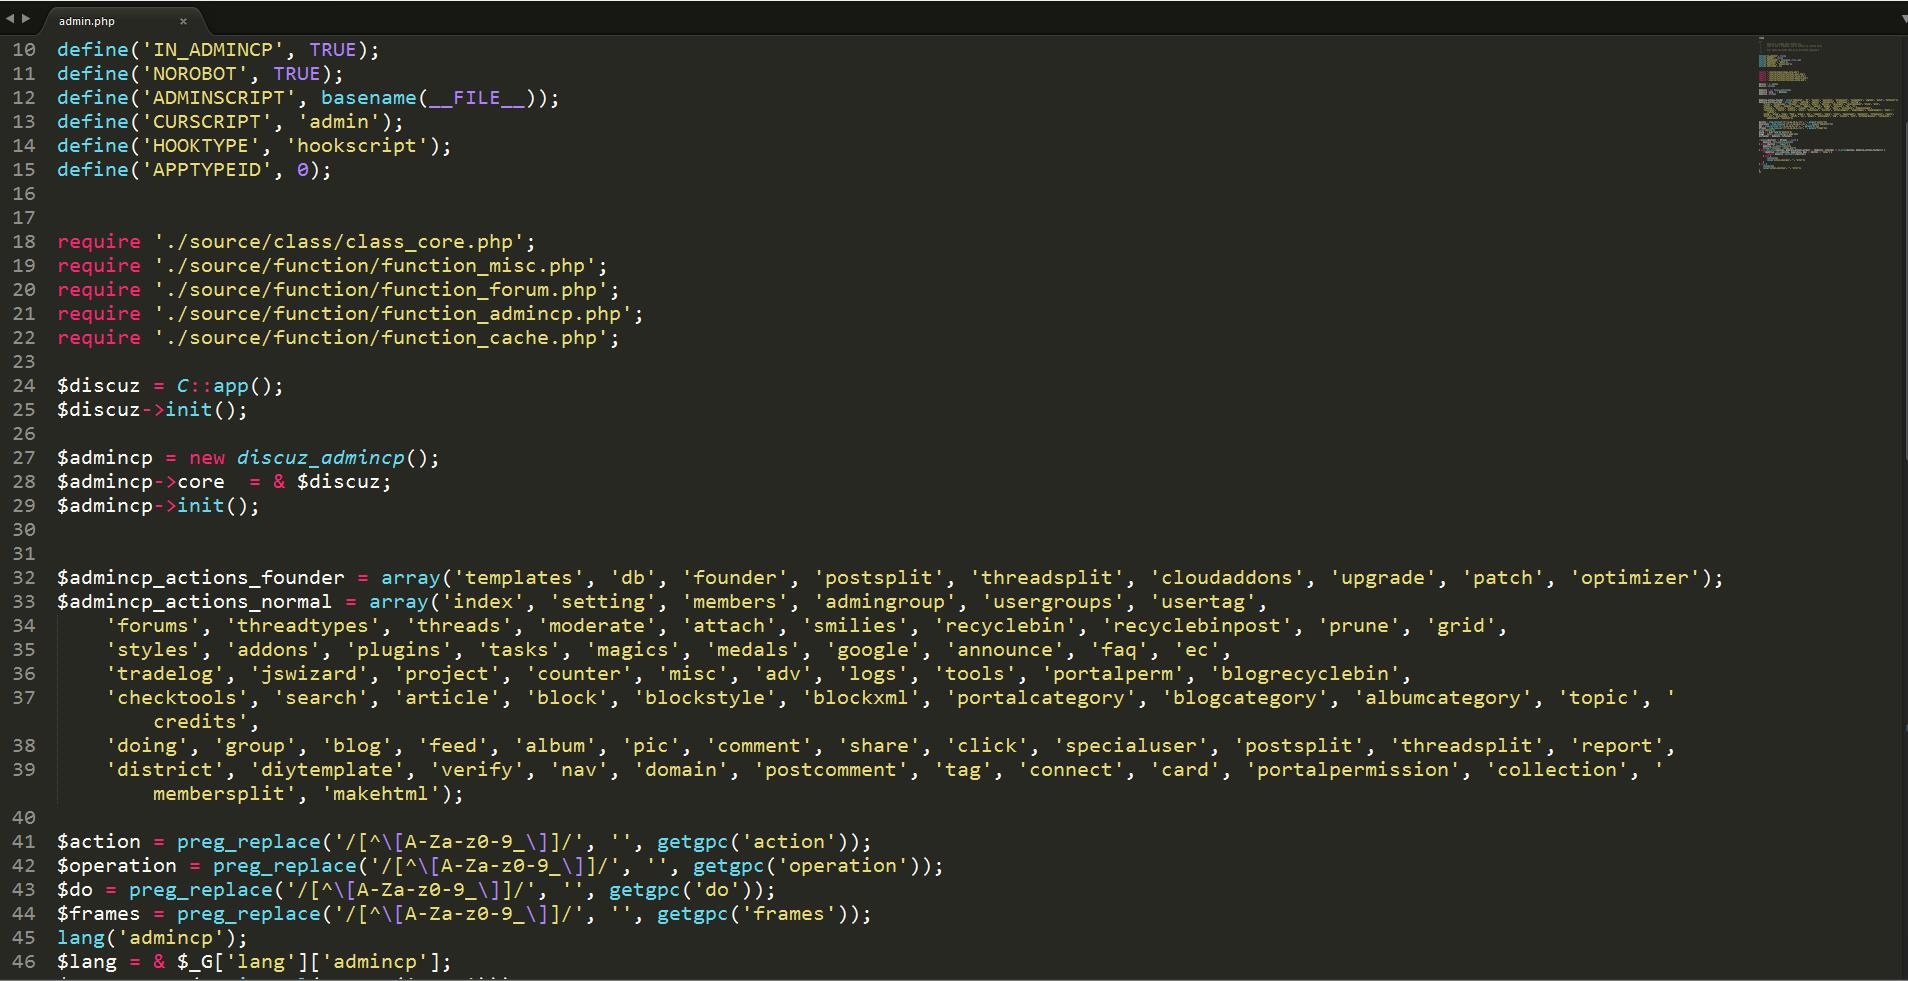
Task: Click the next tab right arrow
Action: click(x=25, y=18)
